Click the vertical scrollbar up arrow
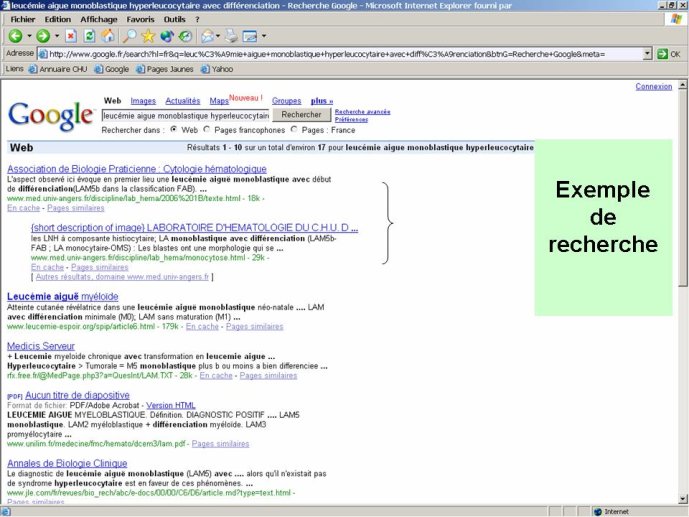Viewport: 689px width, 517px height. click(x=683, y=85)
